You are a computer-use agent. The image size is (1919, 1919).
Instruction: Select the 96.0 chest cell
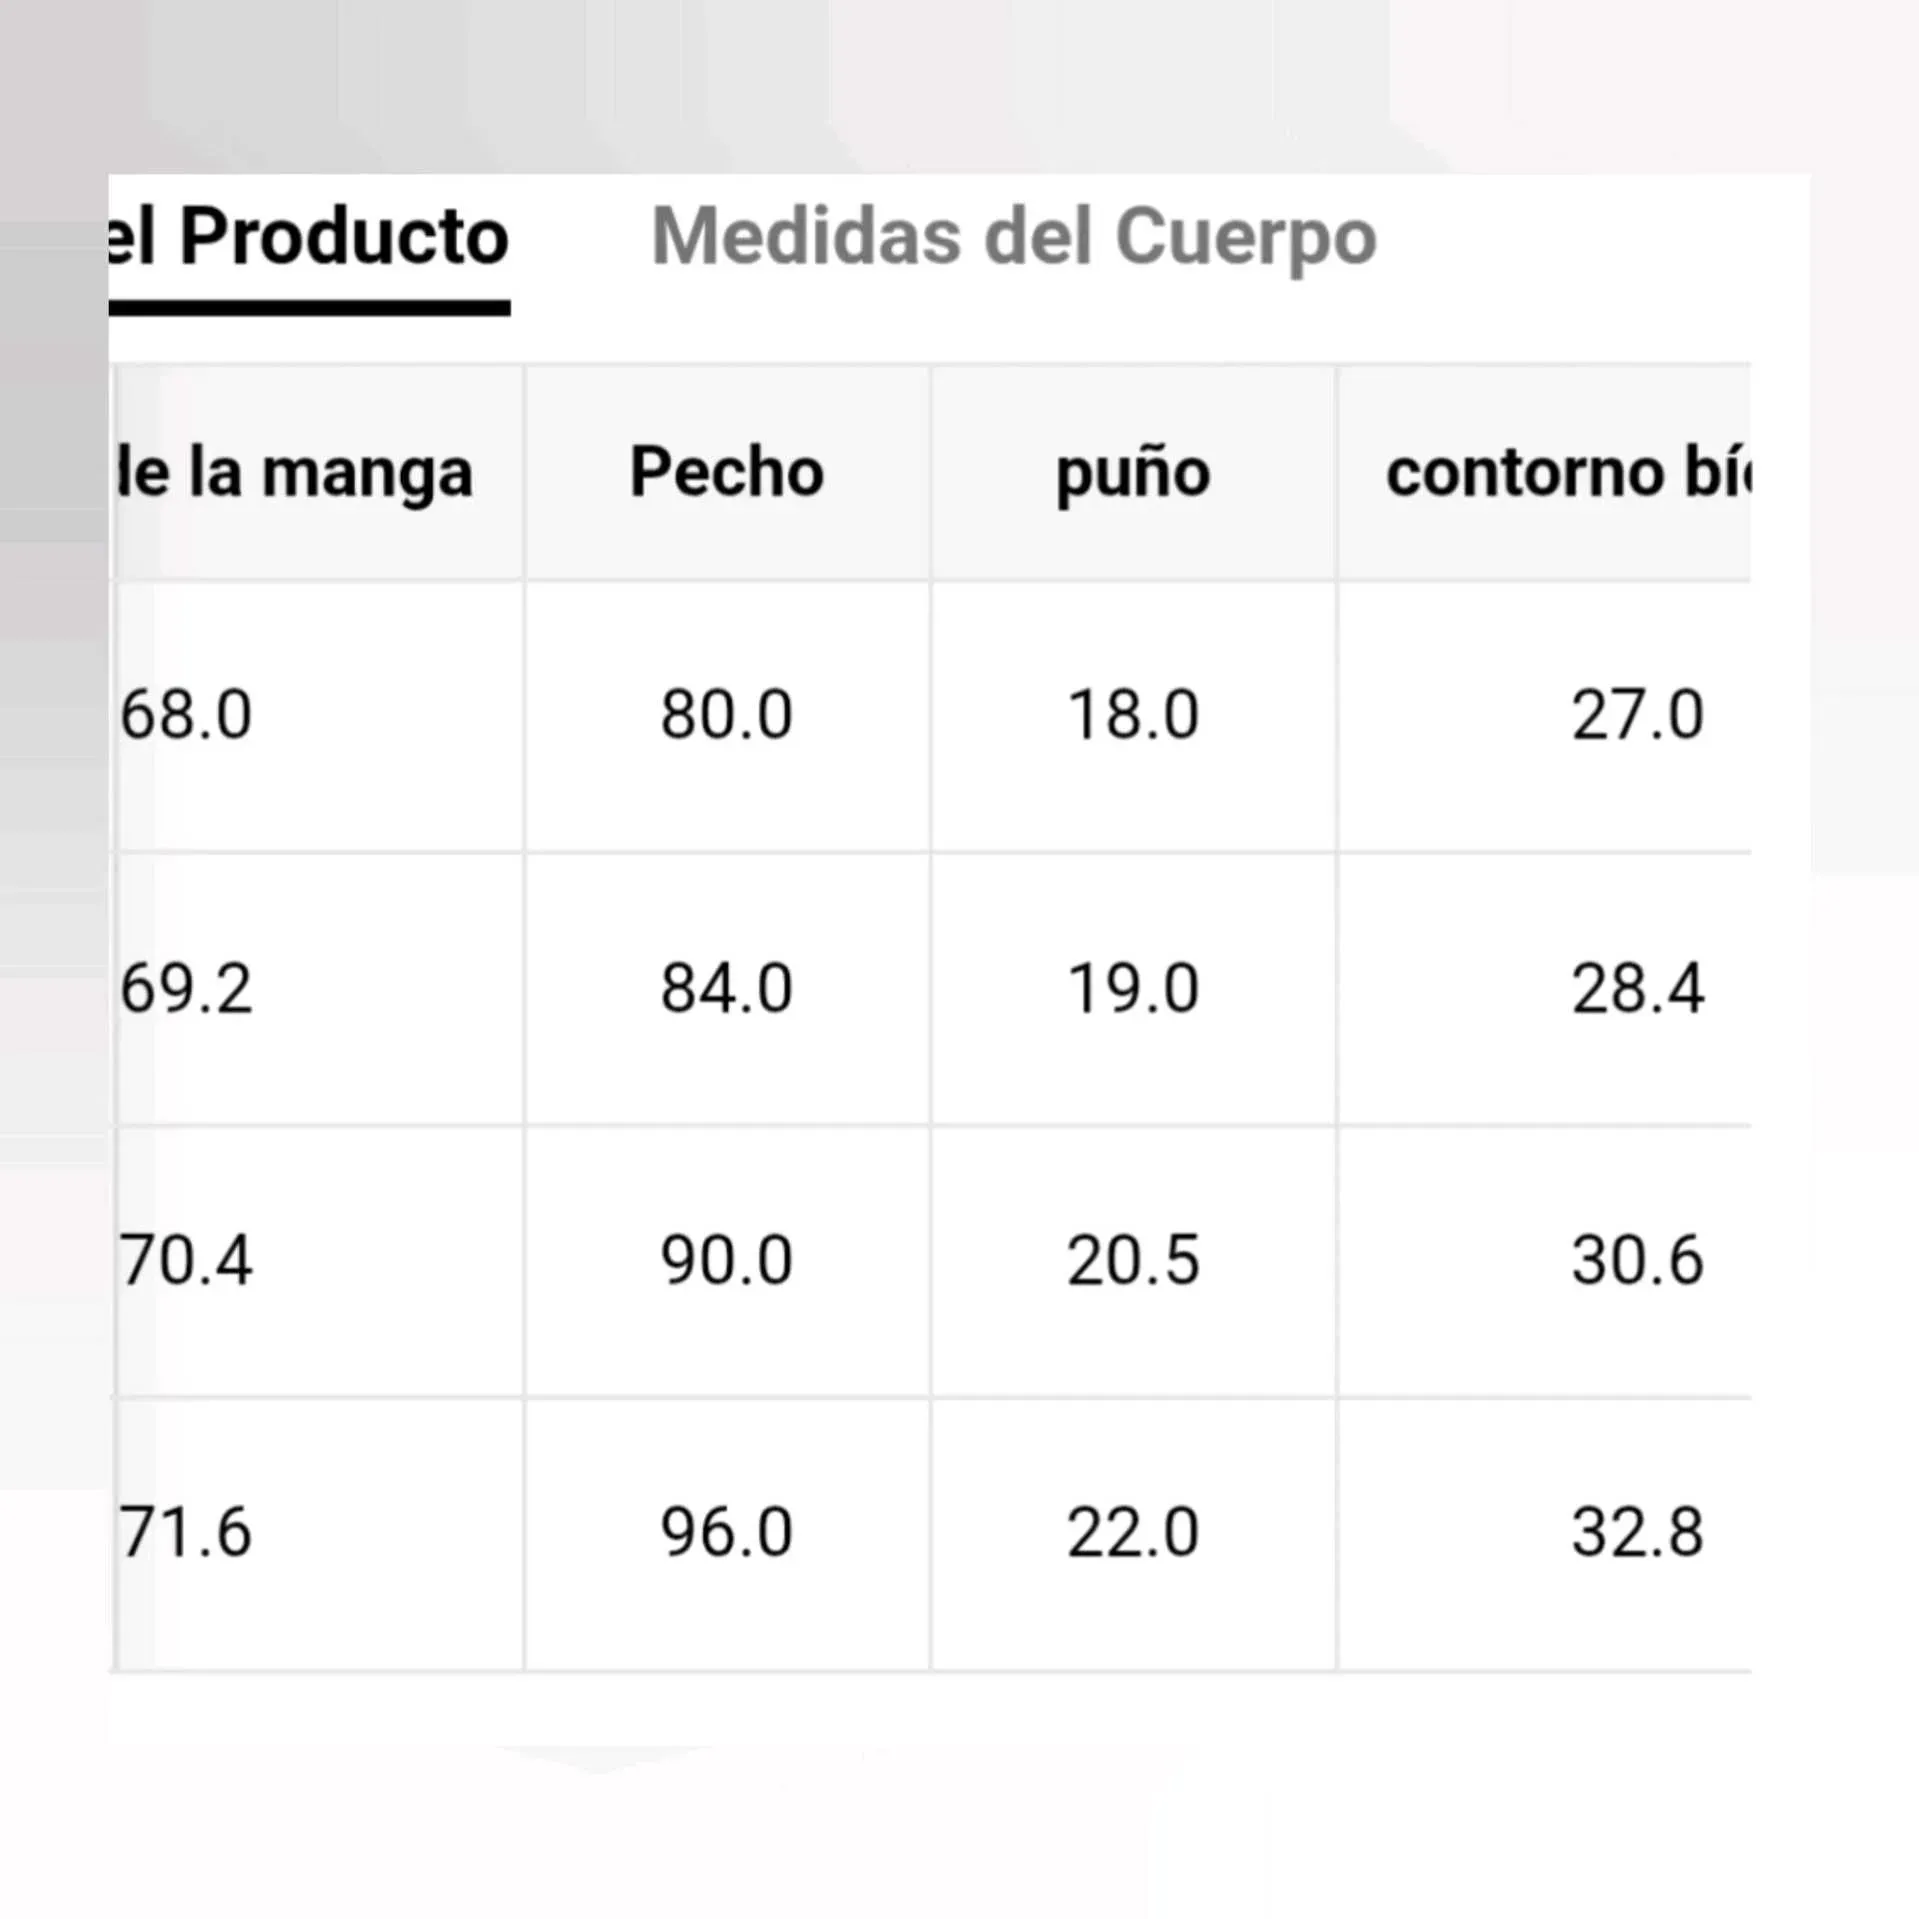point(727,1533)
